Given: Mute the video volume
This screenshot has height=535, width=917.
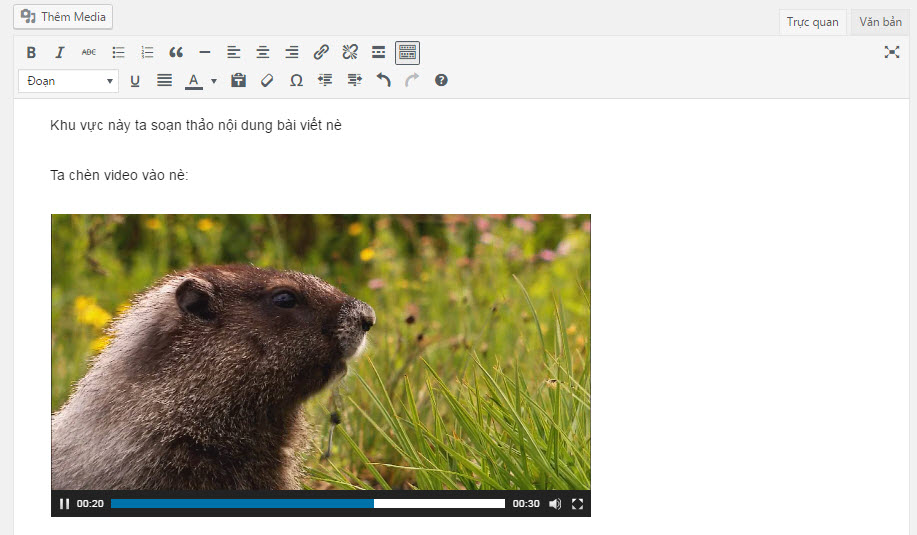Looking at the screenshot, I should coord(555,504).
